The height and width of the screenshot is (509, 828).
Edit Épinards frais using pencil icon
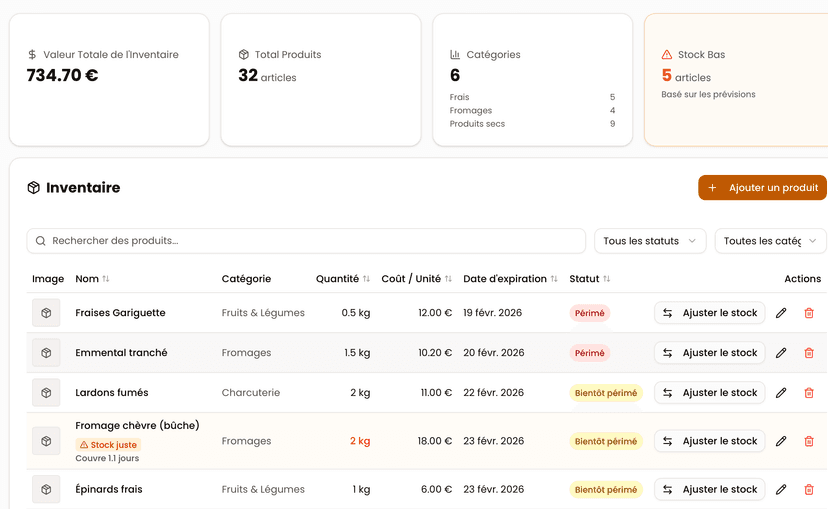781,490
